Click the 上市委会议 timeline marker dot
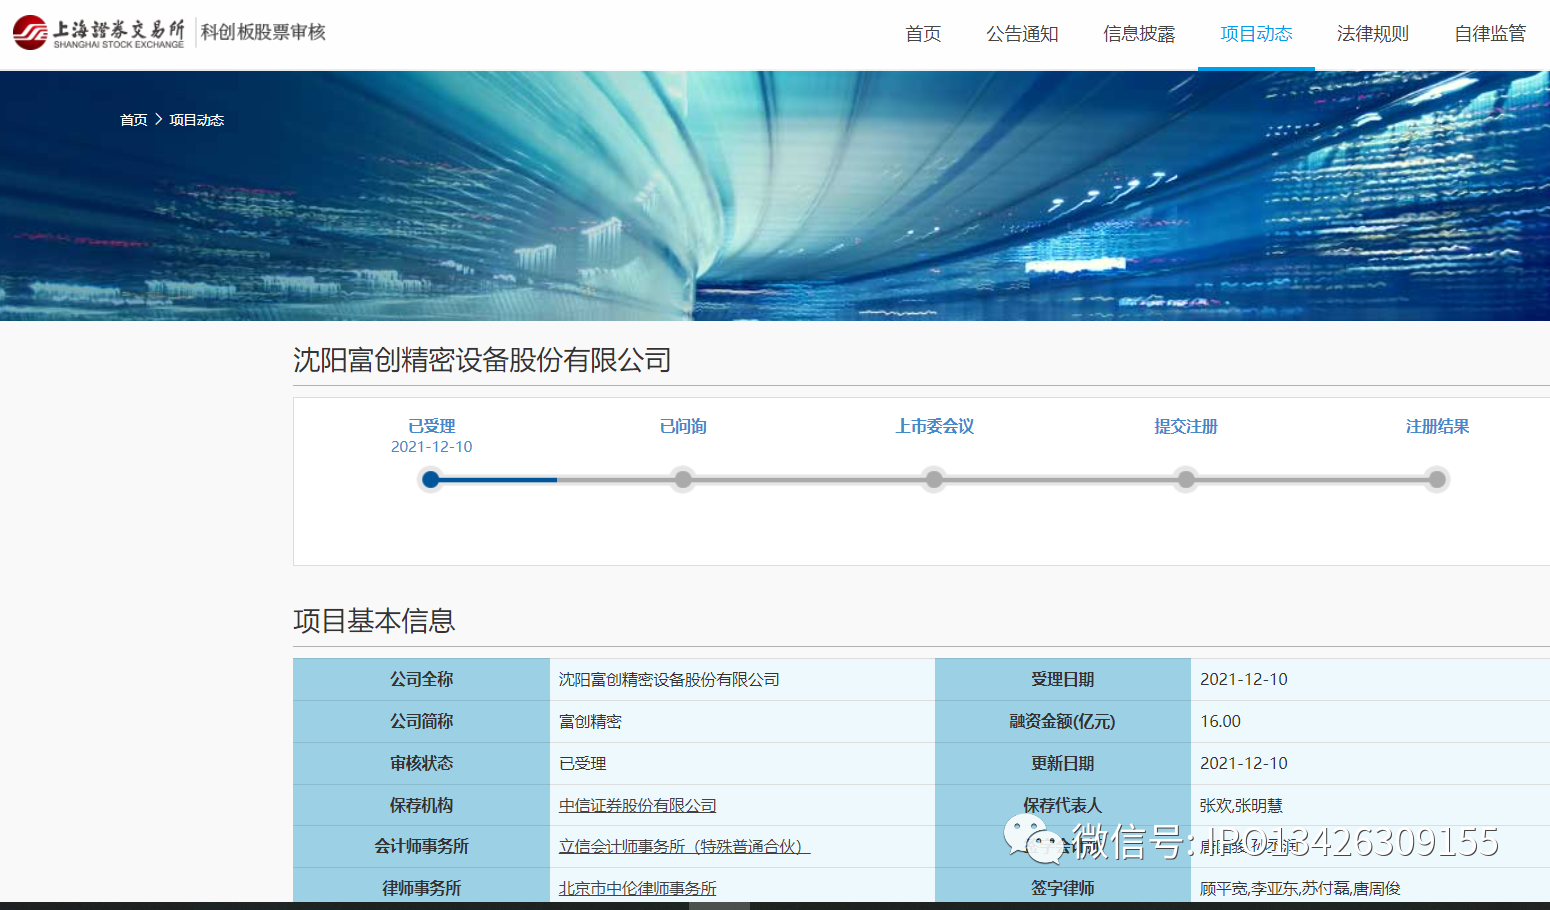1550x910 pixels. [x=934, y=480]
